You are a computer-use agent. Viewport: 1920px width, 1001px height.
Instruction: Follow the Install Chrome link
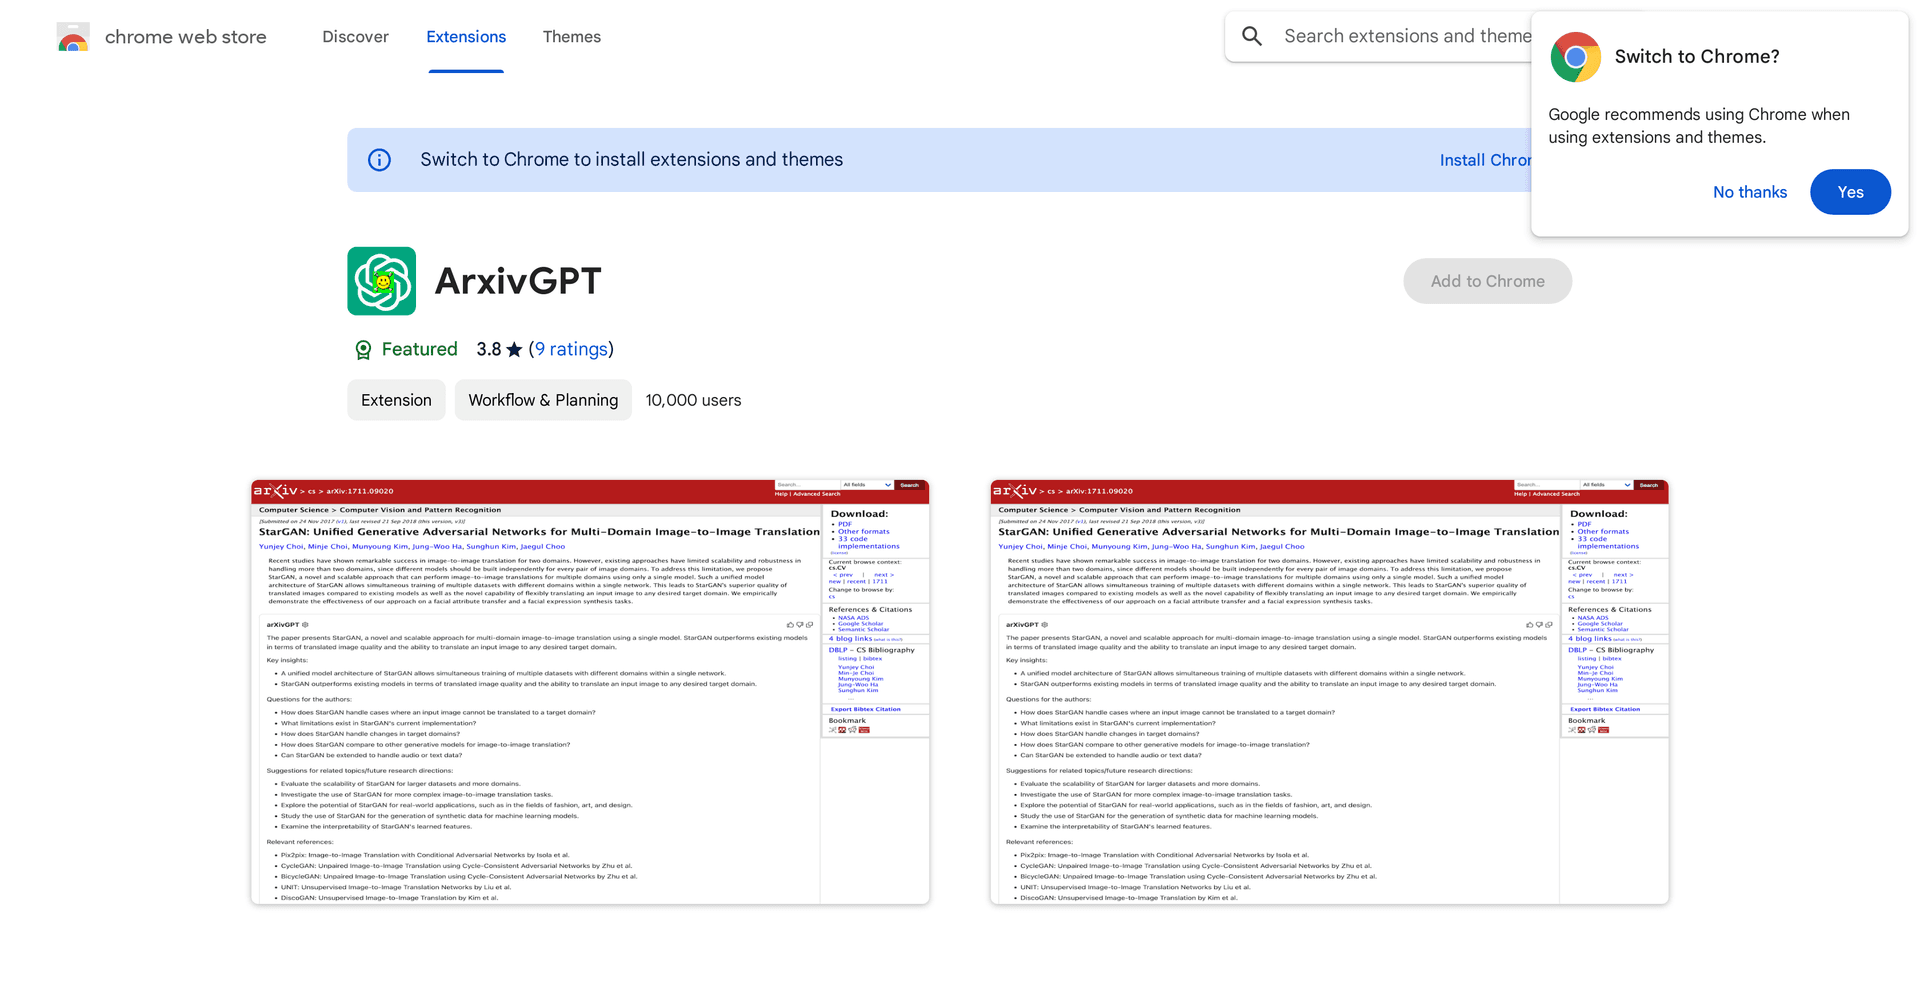coord(1485,160)
